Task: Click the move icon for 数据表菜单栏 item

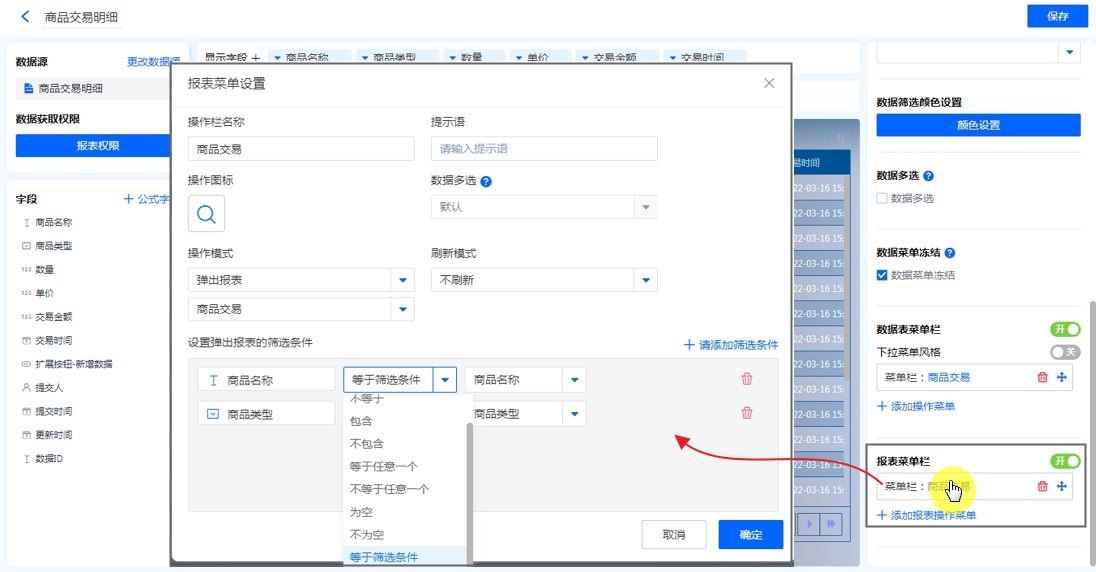Action: tap(1061, 377)
